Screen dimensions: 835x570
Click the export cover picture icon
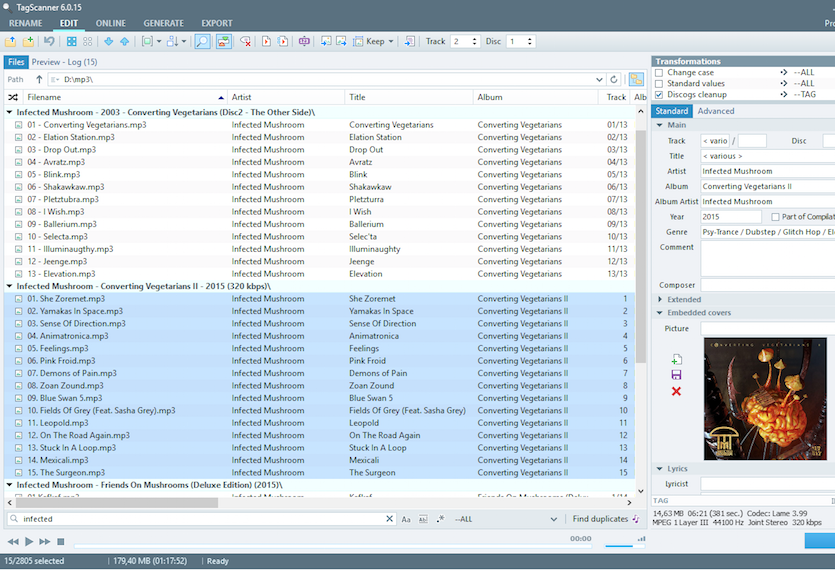pos(341,41)
